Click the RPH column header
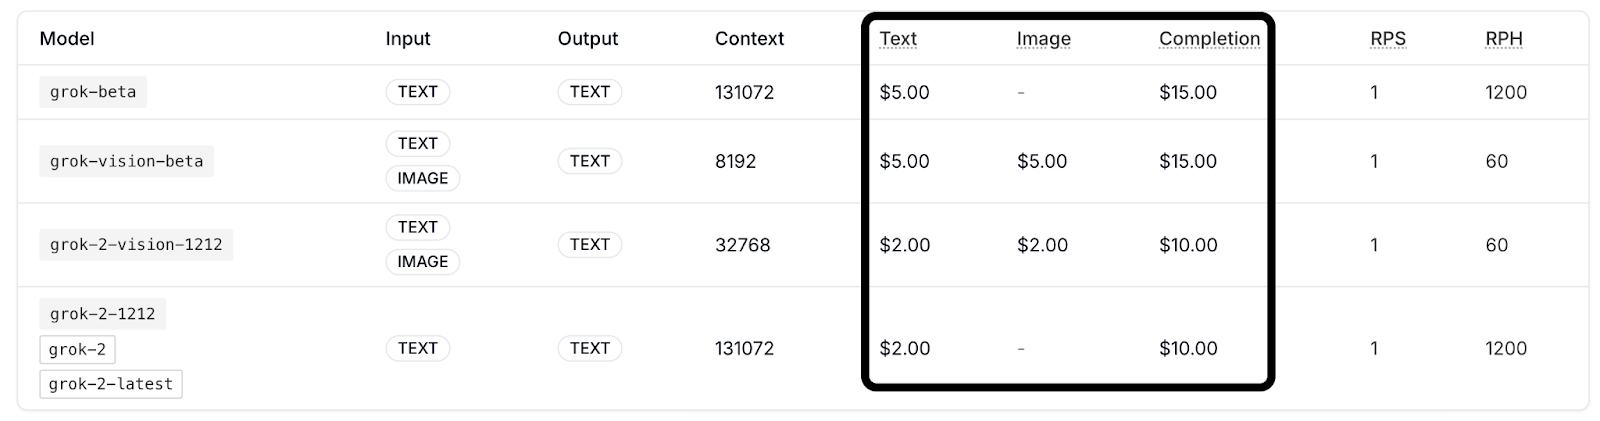The width and height of the screenshot is (1600, 421). pyautogui.click(x=1504, y=39)
